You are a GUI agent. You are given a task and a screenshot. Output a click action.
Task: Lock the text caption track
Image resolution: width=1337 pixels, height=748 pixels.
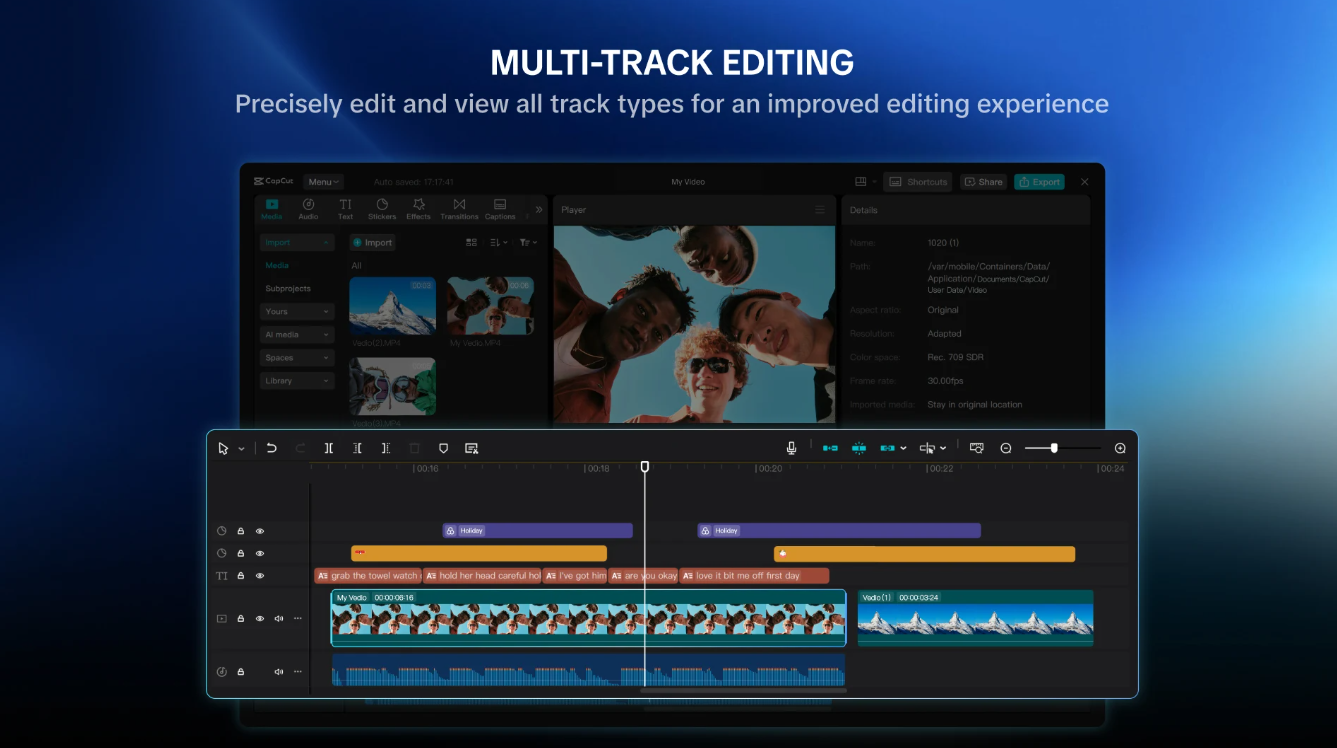(x=241, y=576)
